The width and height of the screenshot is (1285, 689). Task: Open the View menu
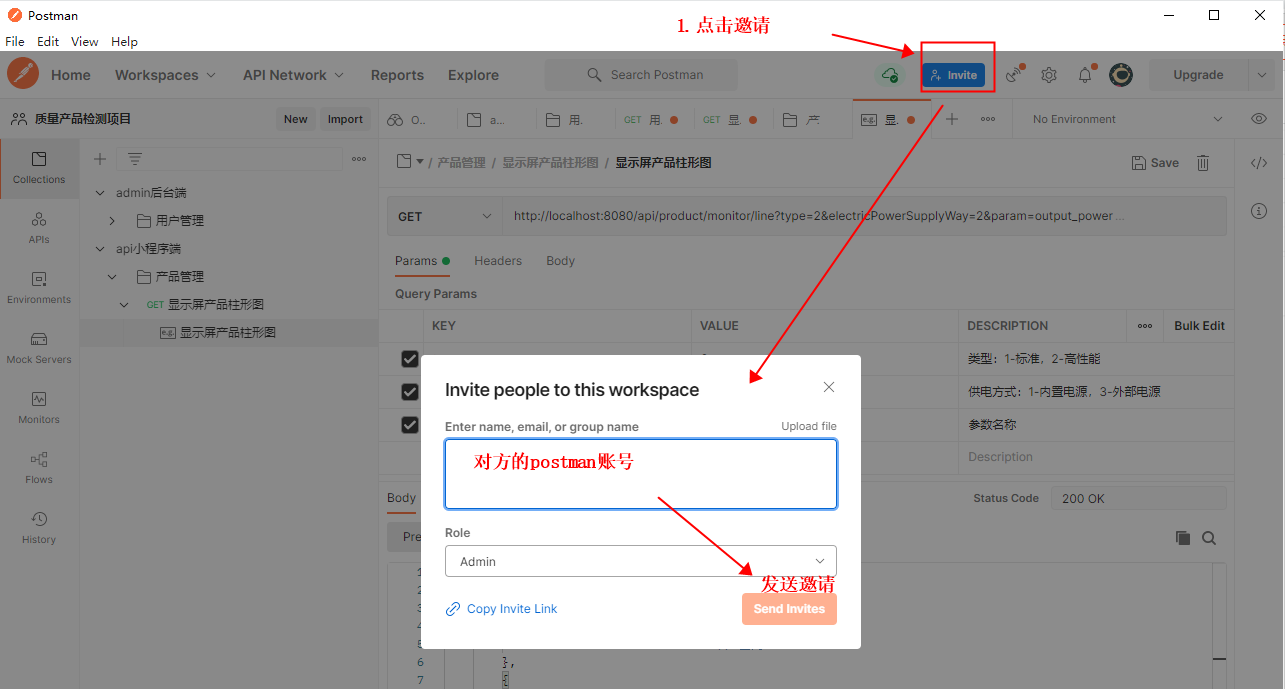pyautogui.click(x=85, y=42)
